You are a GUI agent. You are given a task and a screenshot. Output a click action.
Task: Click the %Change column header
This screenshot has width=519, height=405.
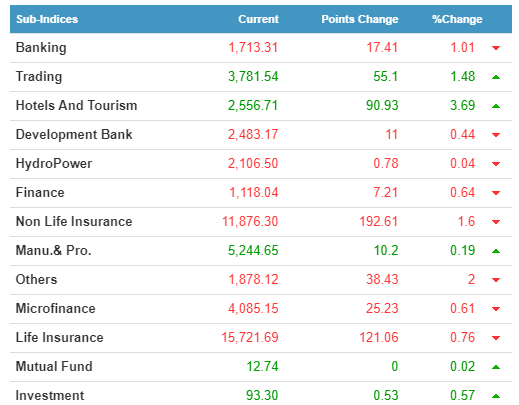[457, 19]
